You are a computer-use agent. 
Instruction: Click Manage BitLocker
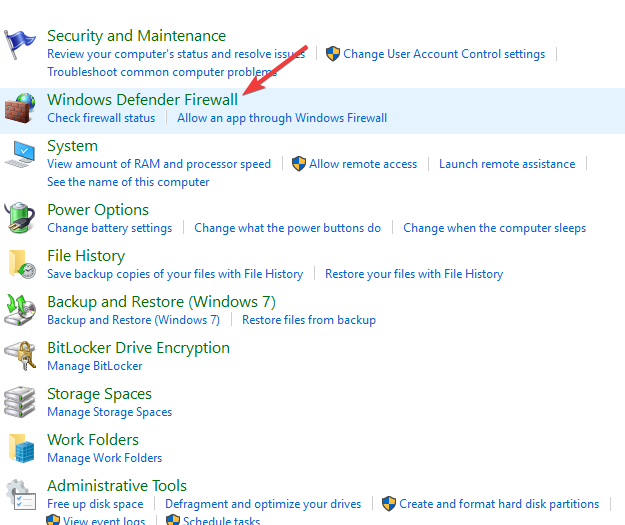94,366
